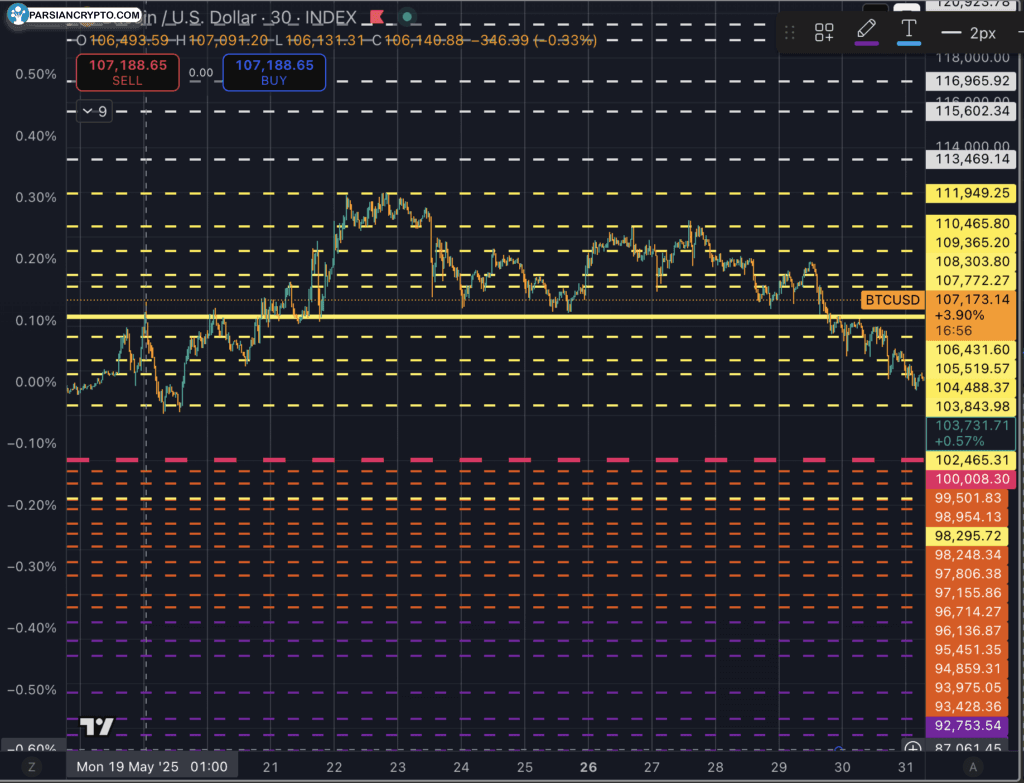Image resolution: width=1024 pixels, height=783 pixels.
Task: Click date 31 on the time axis
Action: (x=905, y=767)
